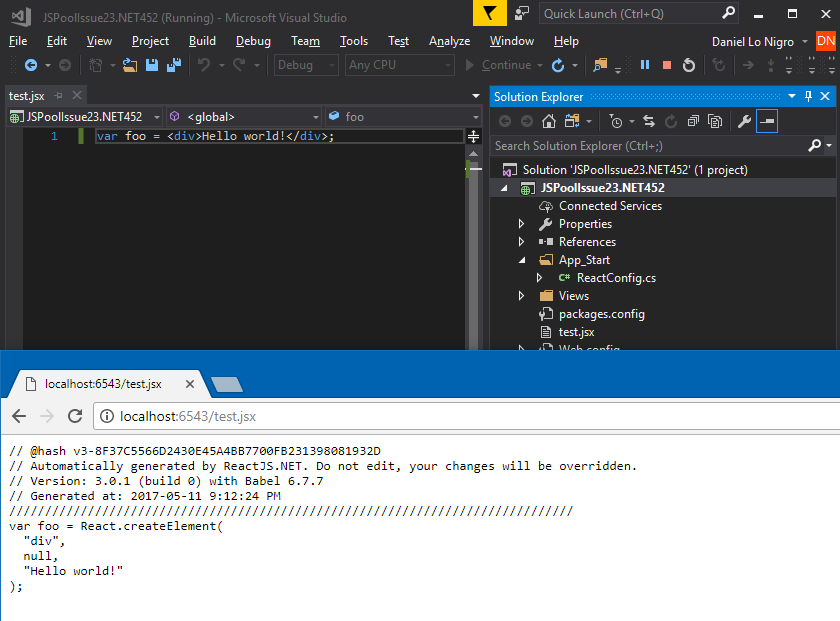The image size is (840, 621).
Task: Toggle the Solution Explorer auto-hide pin
Action: click(808, 96)
